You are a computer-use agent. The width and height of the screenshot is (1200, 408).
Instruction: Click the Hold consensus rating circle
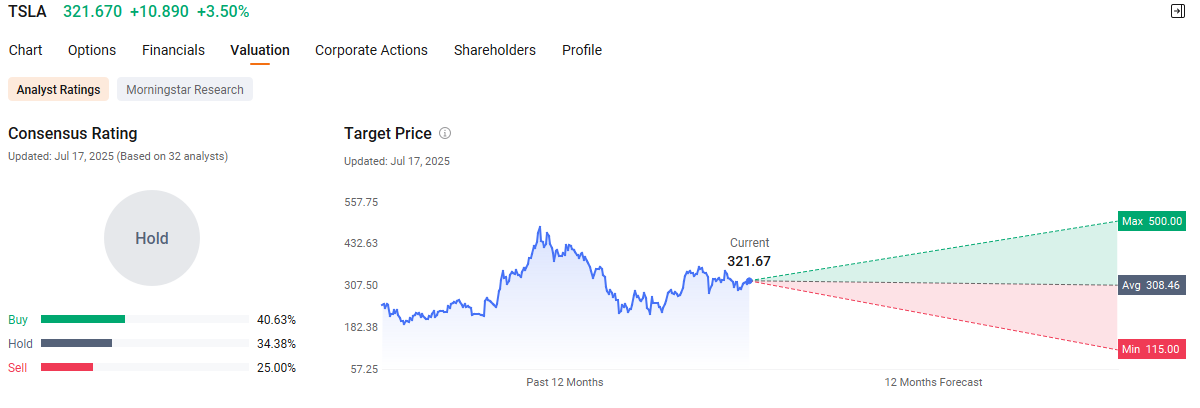pos(152,238)
